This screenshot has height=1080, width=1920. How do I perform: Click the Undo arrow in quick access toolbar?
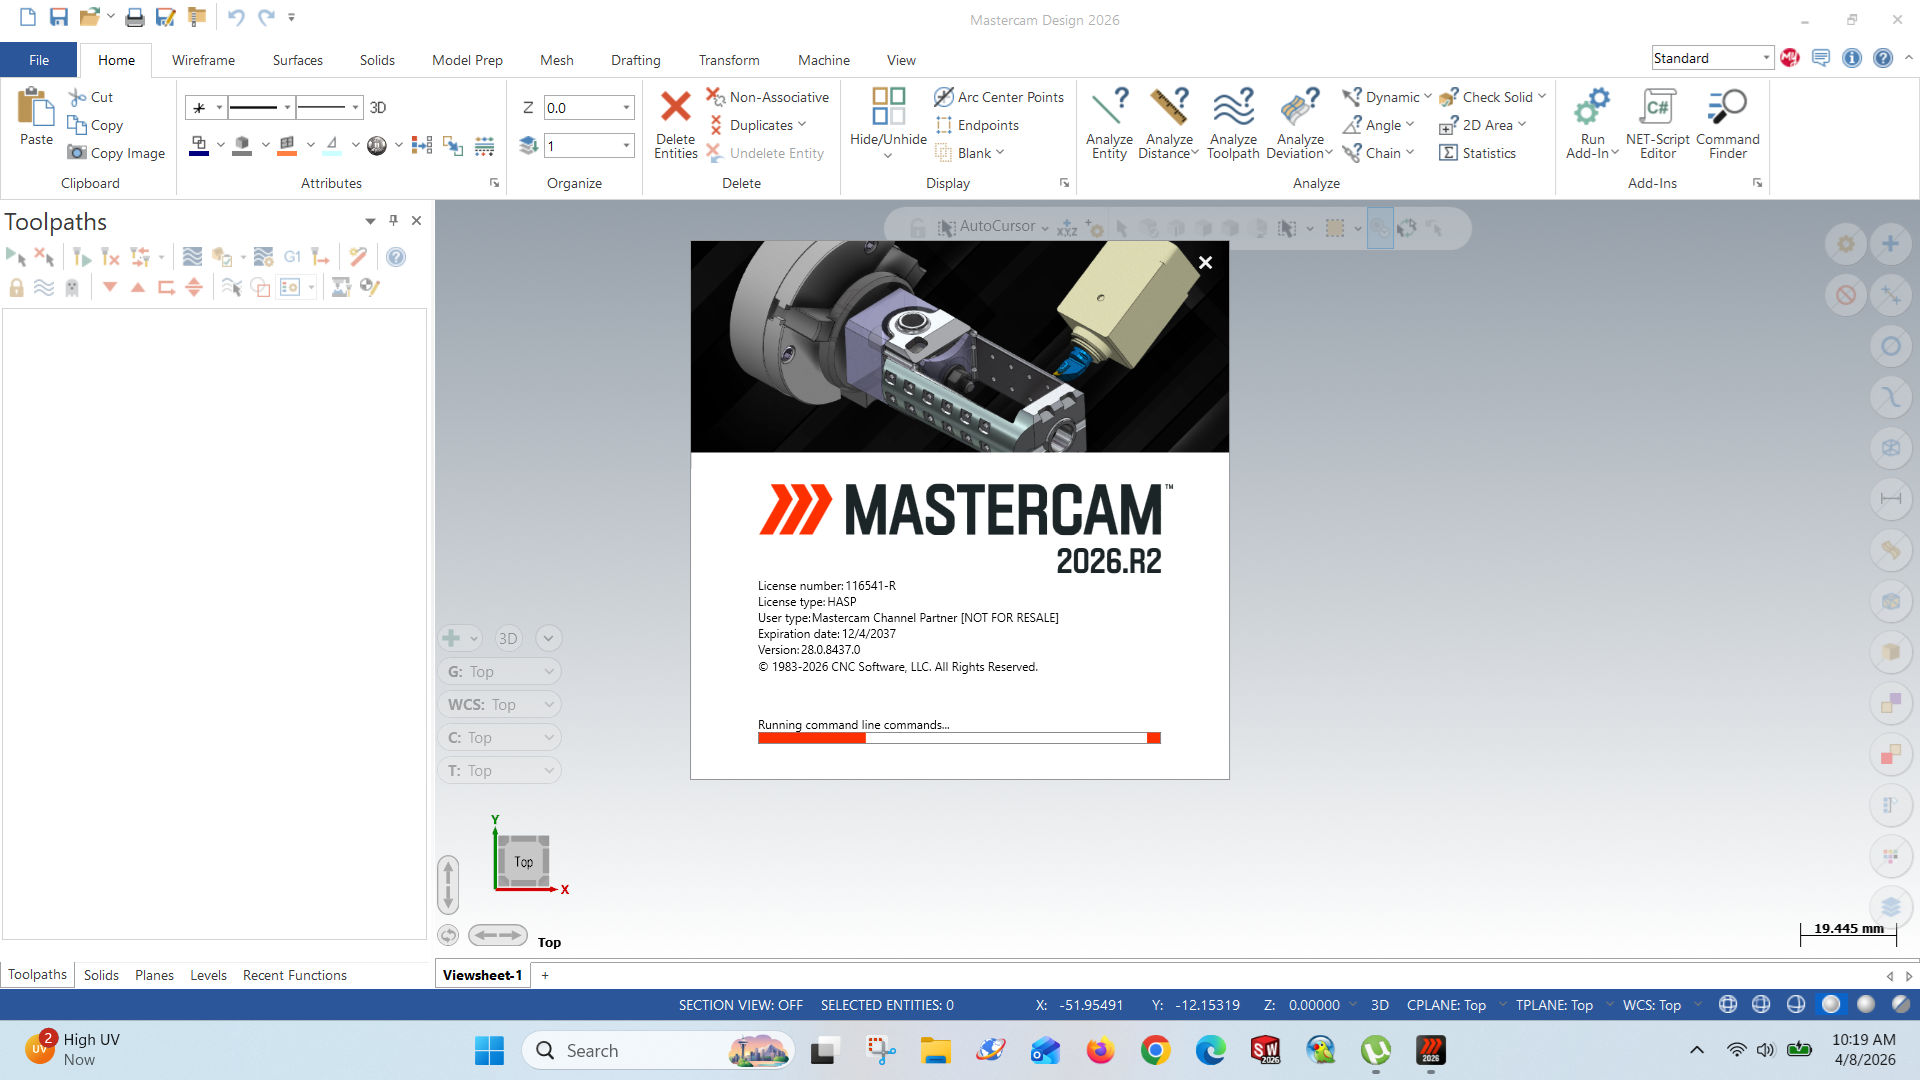(236, 17)
